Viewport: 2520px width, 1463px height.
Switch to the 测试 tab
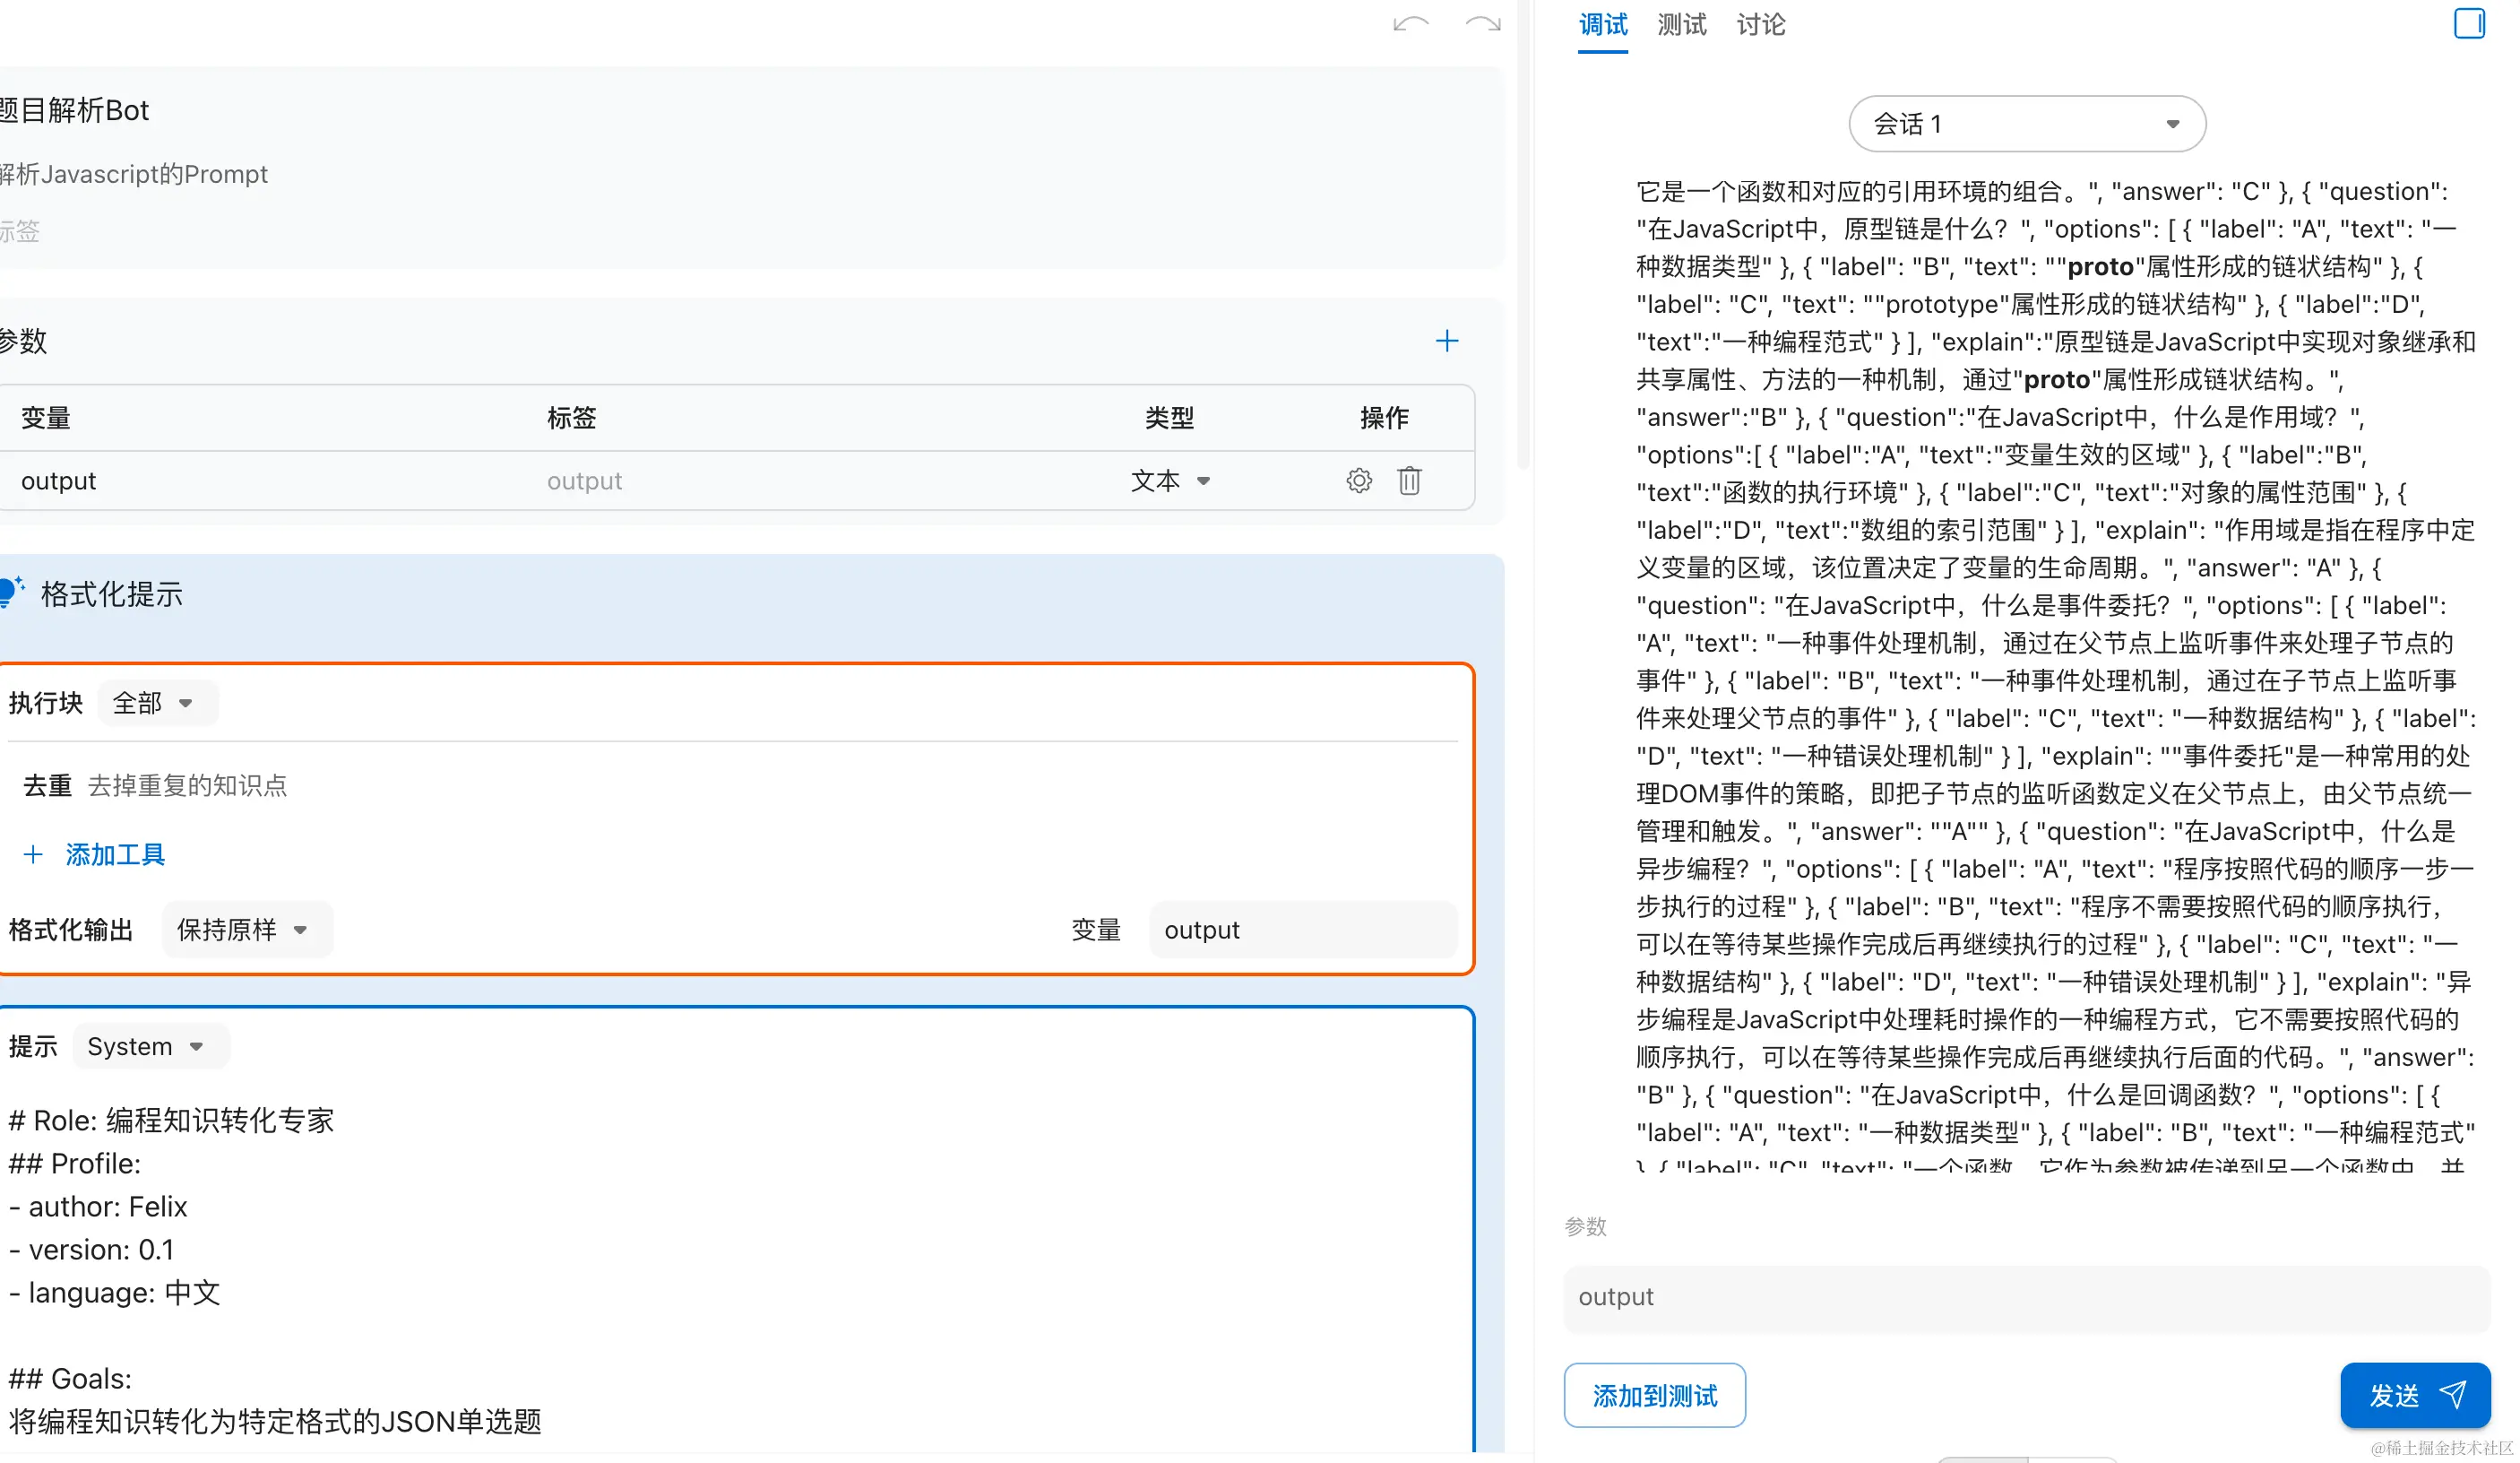tap(1681, 25)
